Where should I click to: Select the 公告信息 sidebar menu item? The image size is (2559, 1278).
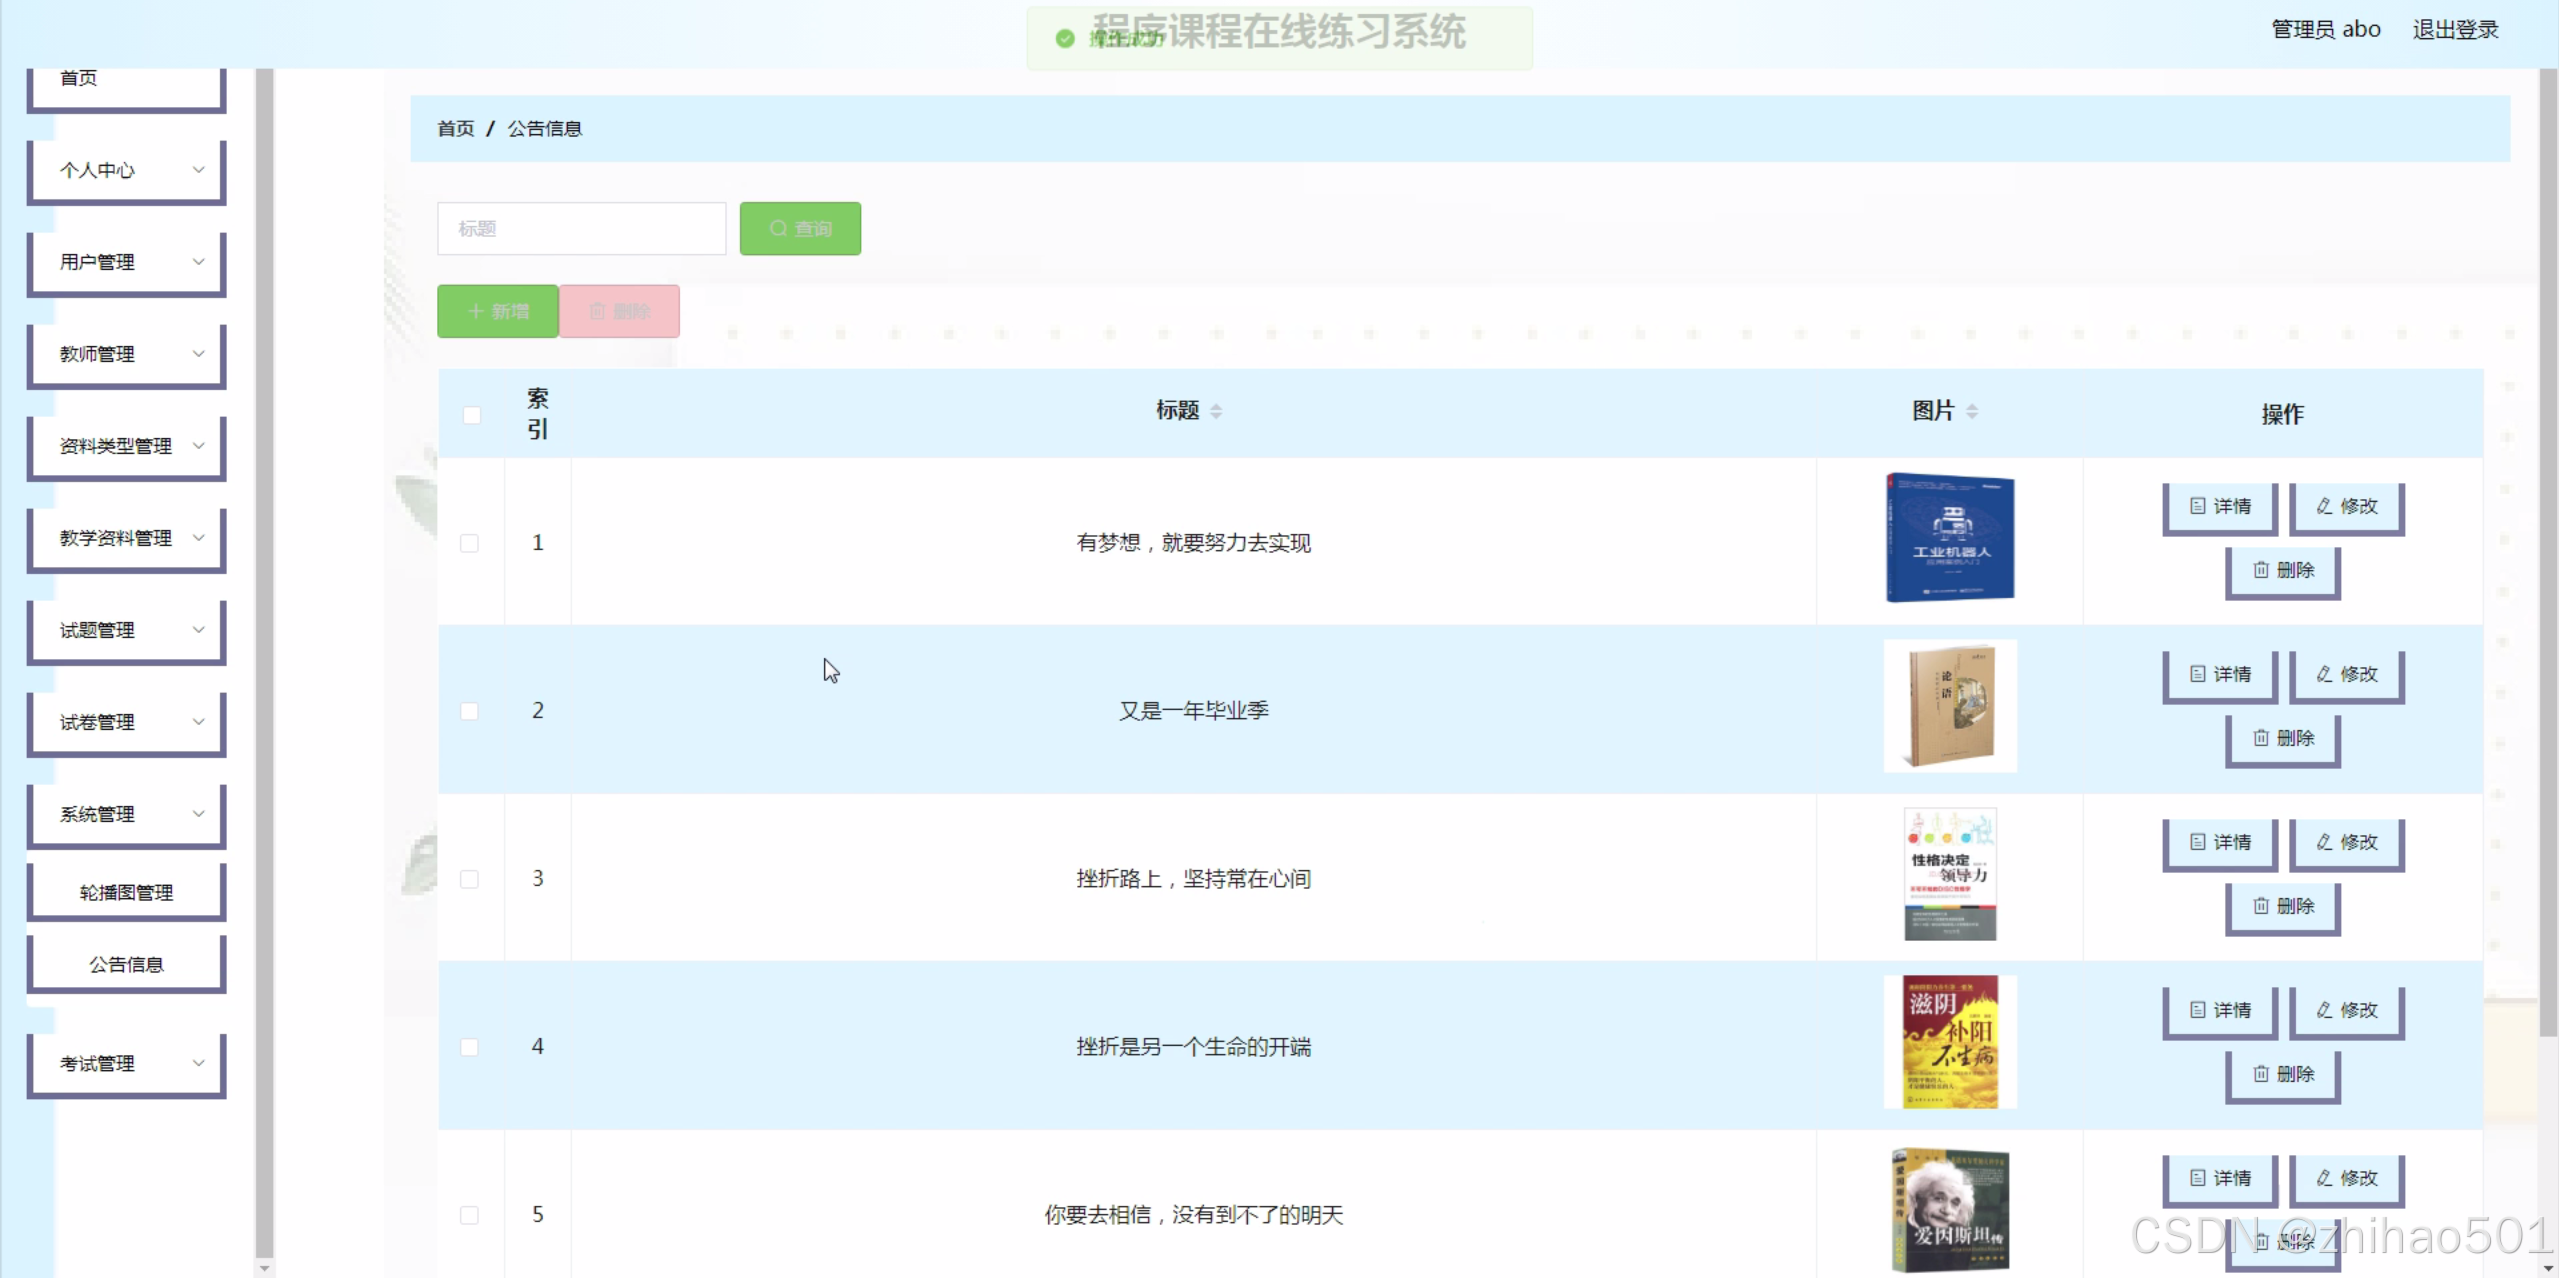(126, 964)
